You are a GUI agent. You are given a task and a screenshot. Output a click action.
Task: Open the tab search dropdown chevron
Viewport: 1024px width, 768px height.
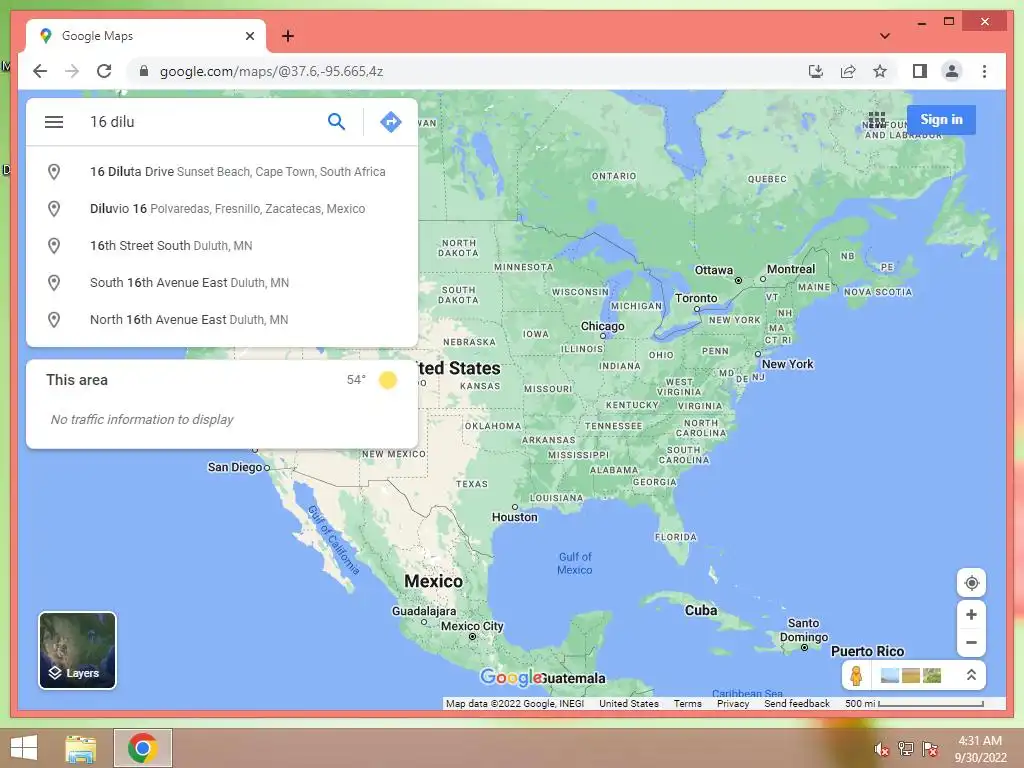pyautogui.click(x=885, y=36)
